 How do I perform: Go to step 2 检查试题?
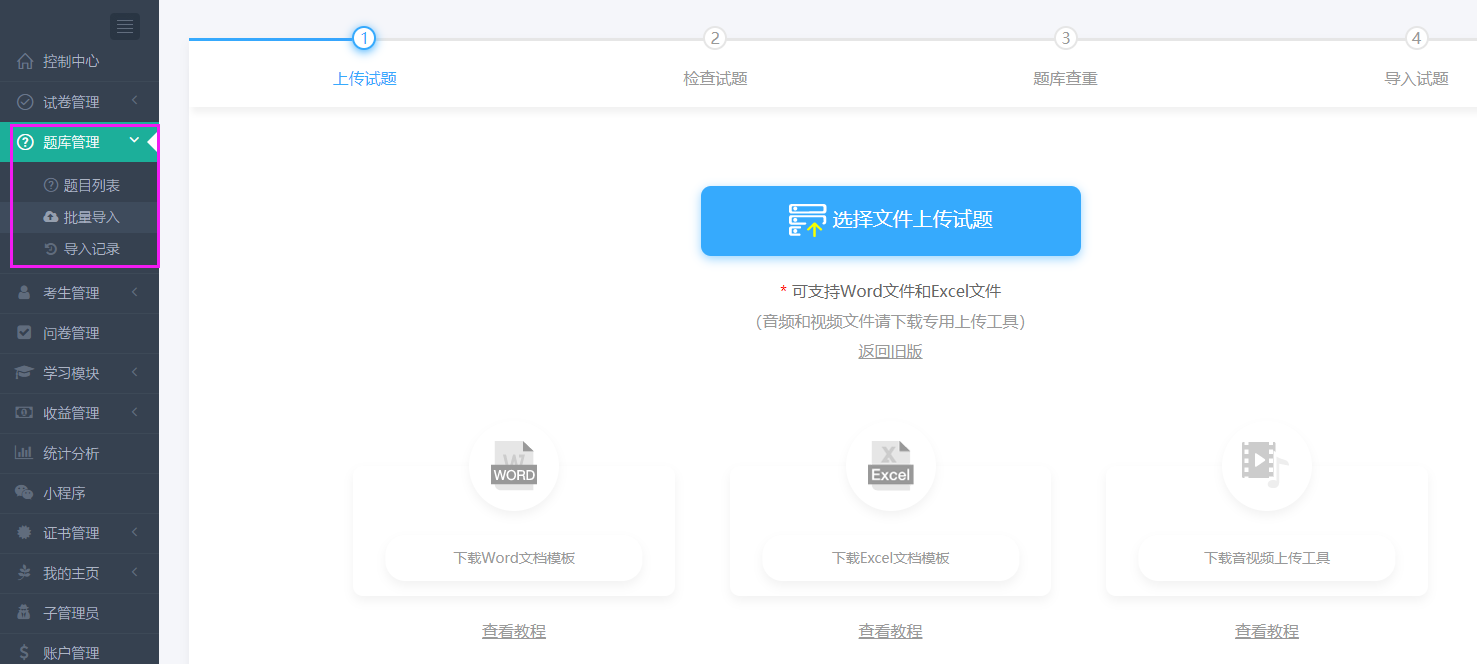714,38
